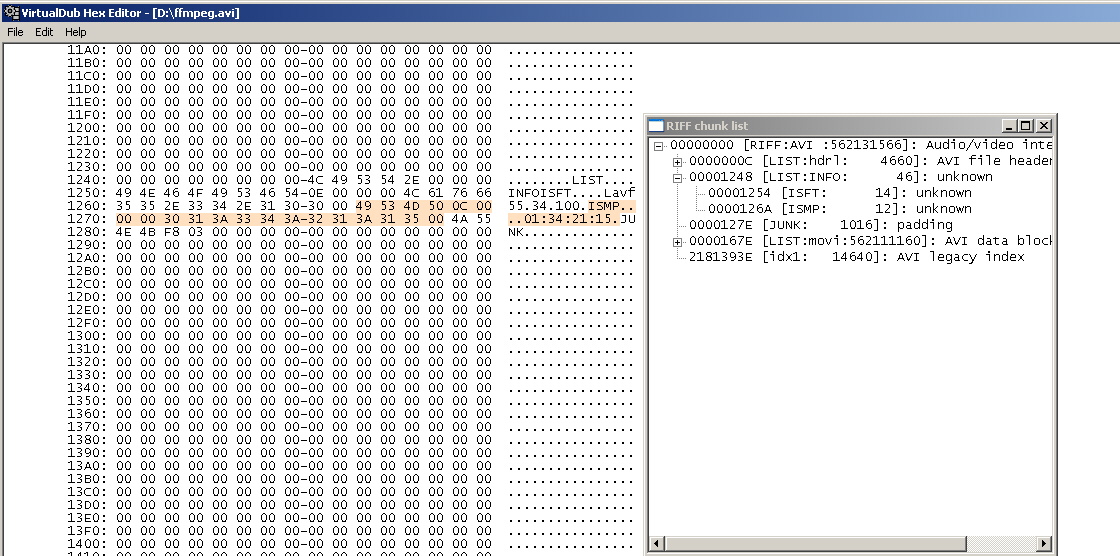Select the idx1 AVI legacy index entry
Image resolution: width=1120 pixels, height=556 pixels.
pyautogui.click(x=856, y=257)
